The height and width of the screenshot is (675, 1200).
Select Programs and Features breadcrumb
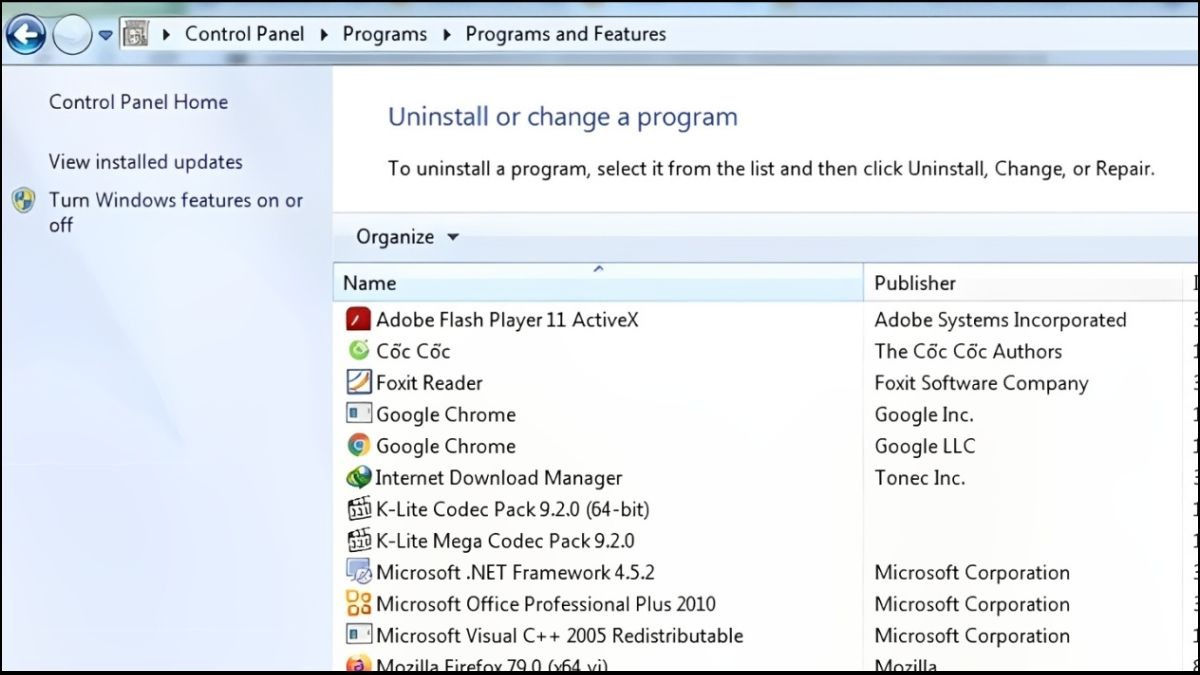pos(565,33)
